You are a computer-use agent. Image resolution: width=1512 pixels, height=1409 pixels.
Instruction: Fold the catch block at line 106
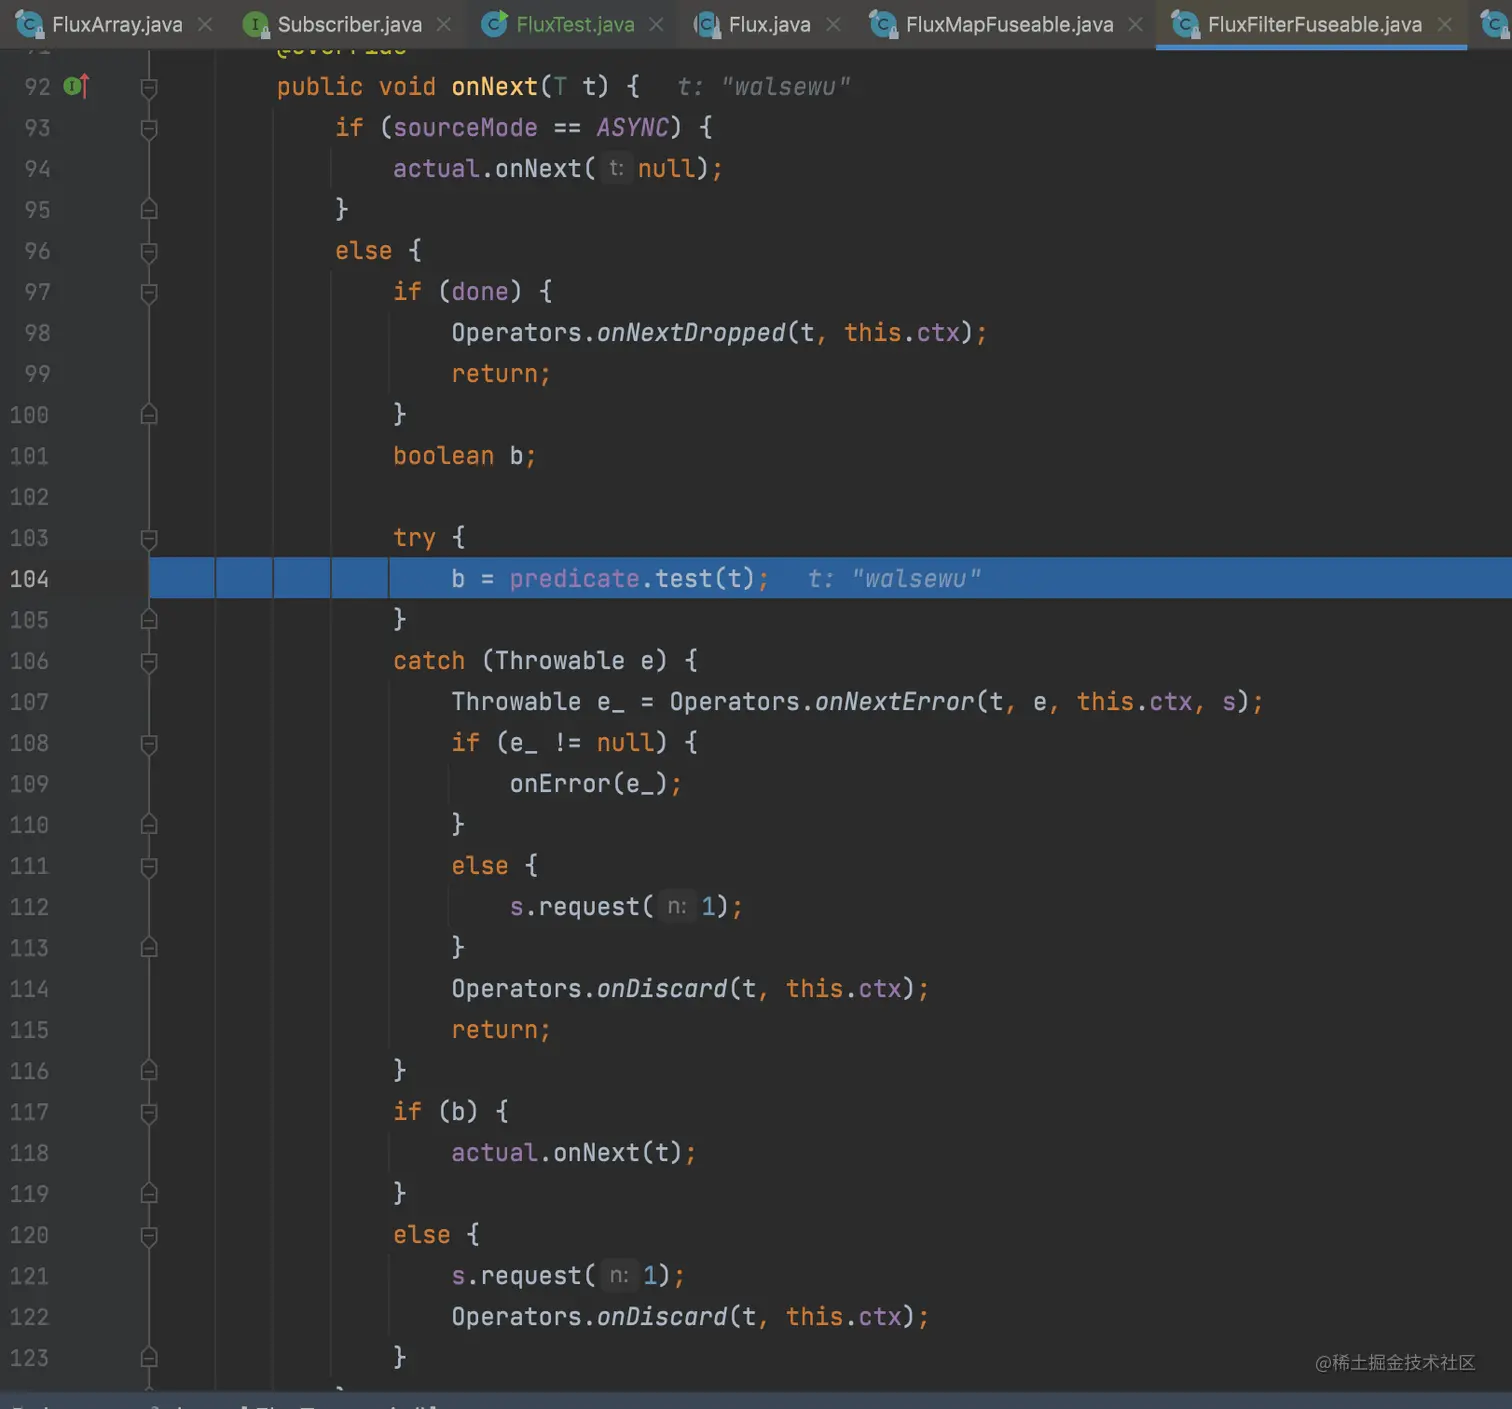click(149, 662)
